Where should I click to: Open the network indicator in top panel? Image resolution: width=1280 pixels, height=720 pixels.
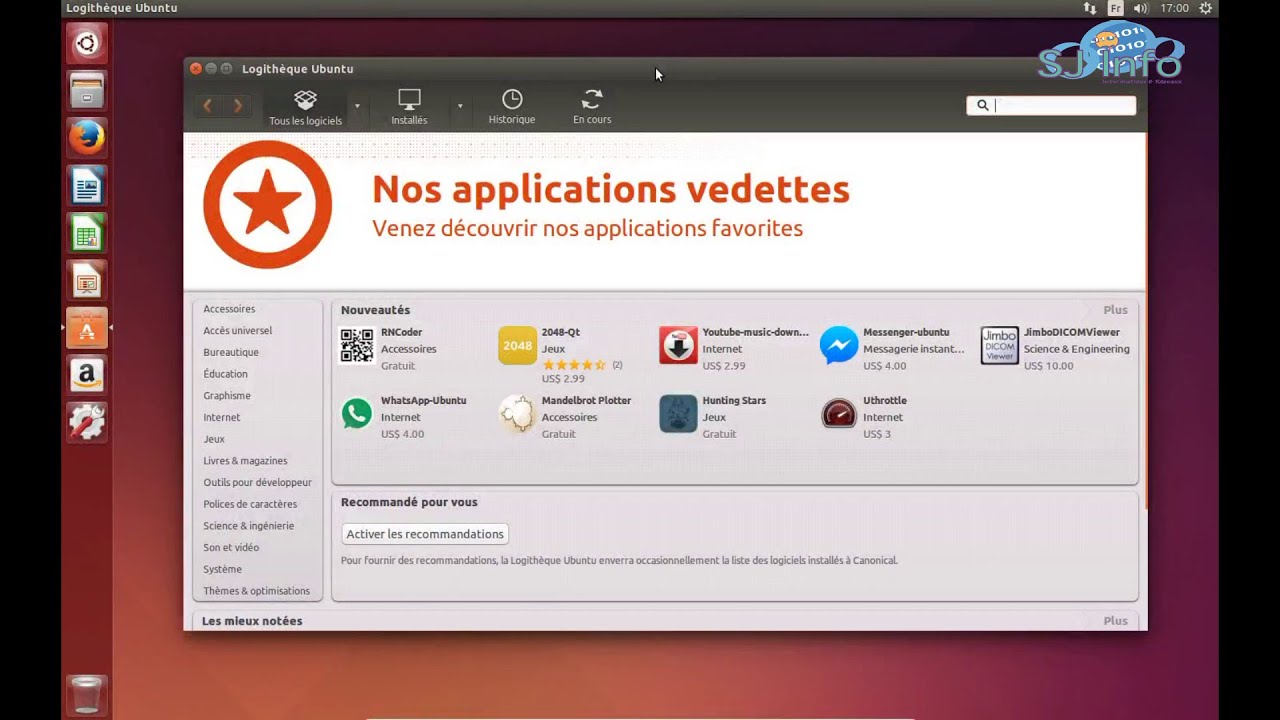tap(1090, 8)
